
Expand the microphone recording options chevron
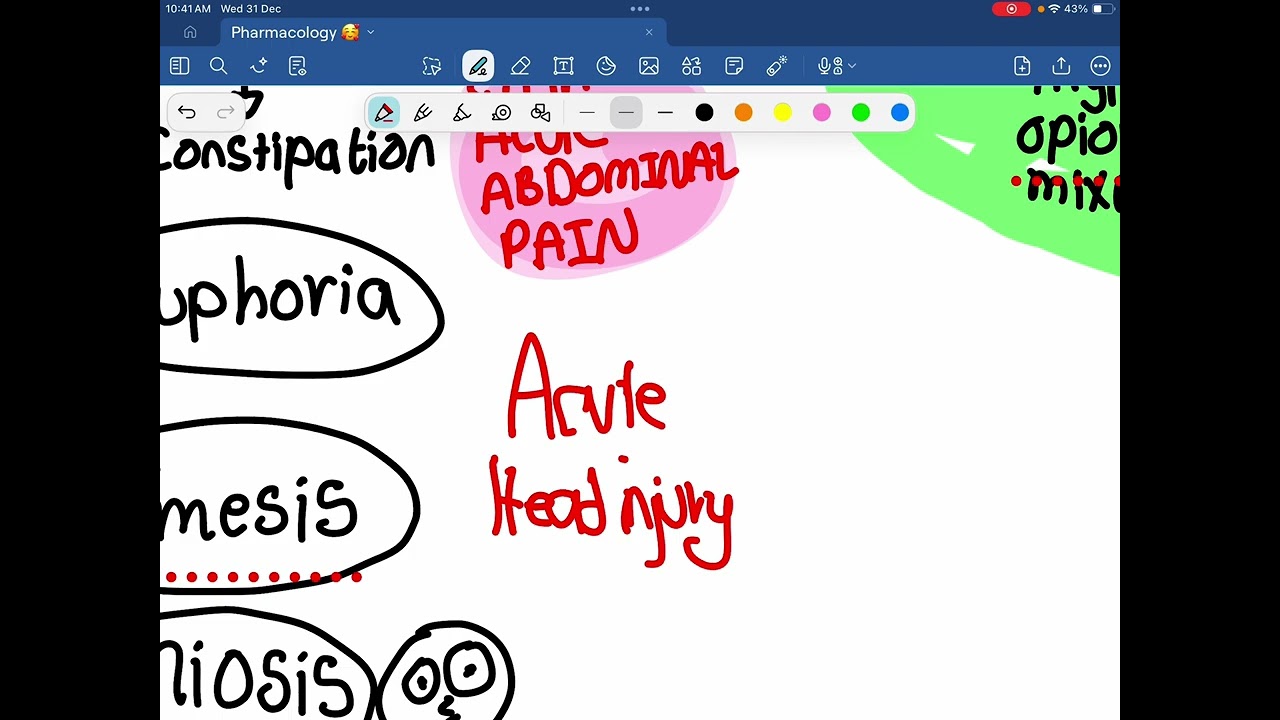click(x=852, y=66)
